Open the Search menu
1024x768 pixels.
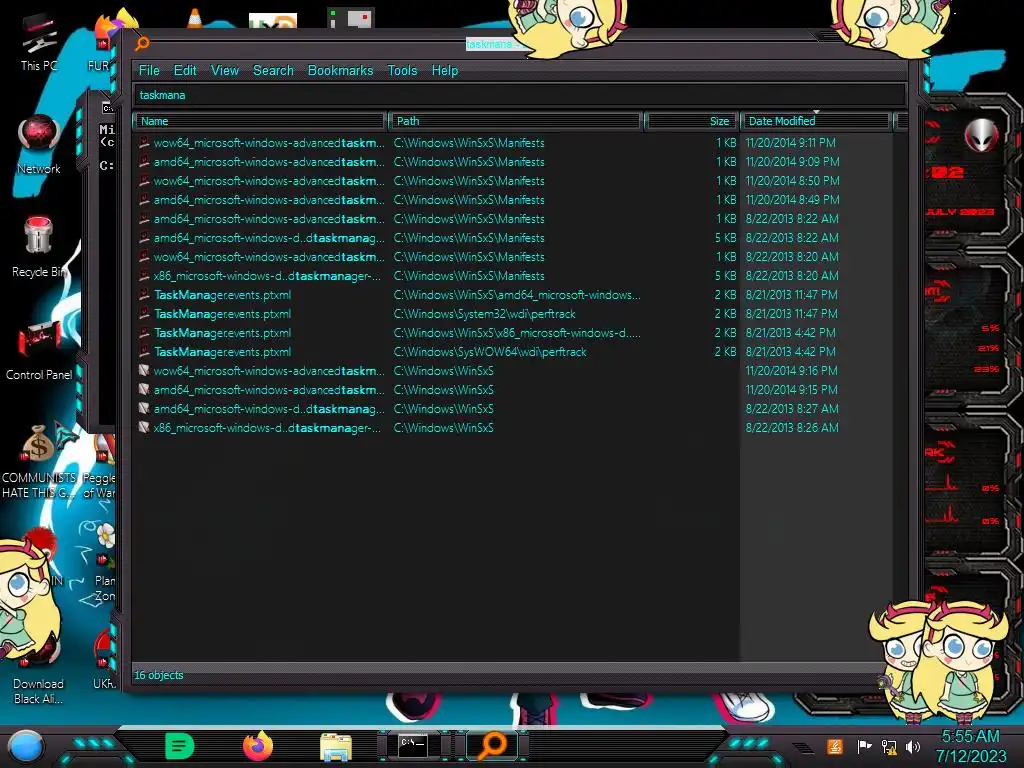(273, 71)
